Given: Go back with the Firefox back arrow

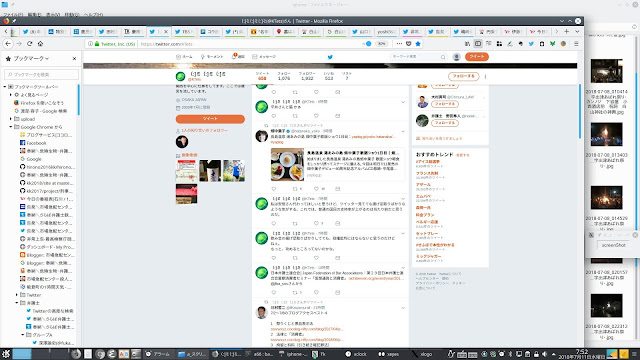Looking at the screenshot, I should point(8,44).
